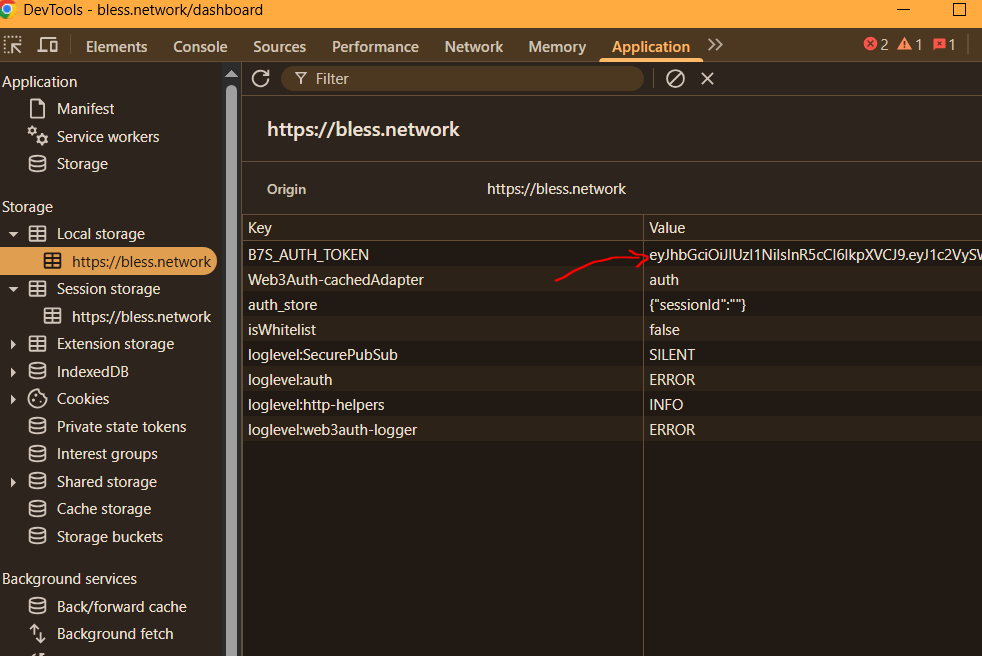The image size is (982, 656).
Task: Click the warnings count badge
Action: pos(909,44)
